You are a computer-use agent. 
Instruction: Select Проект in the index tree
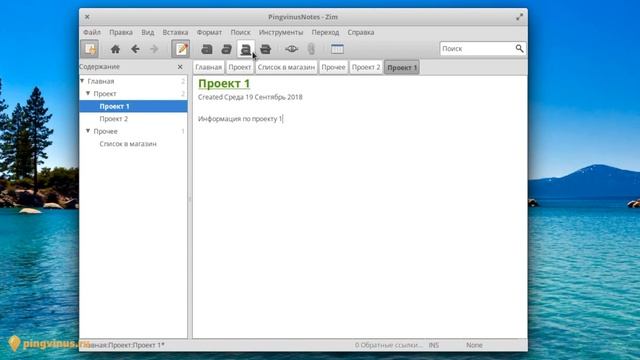pyautogui.click(x=105, y=93)
